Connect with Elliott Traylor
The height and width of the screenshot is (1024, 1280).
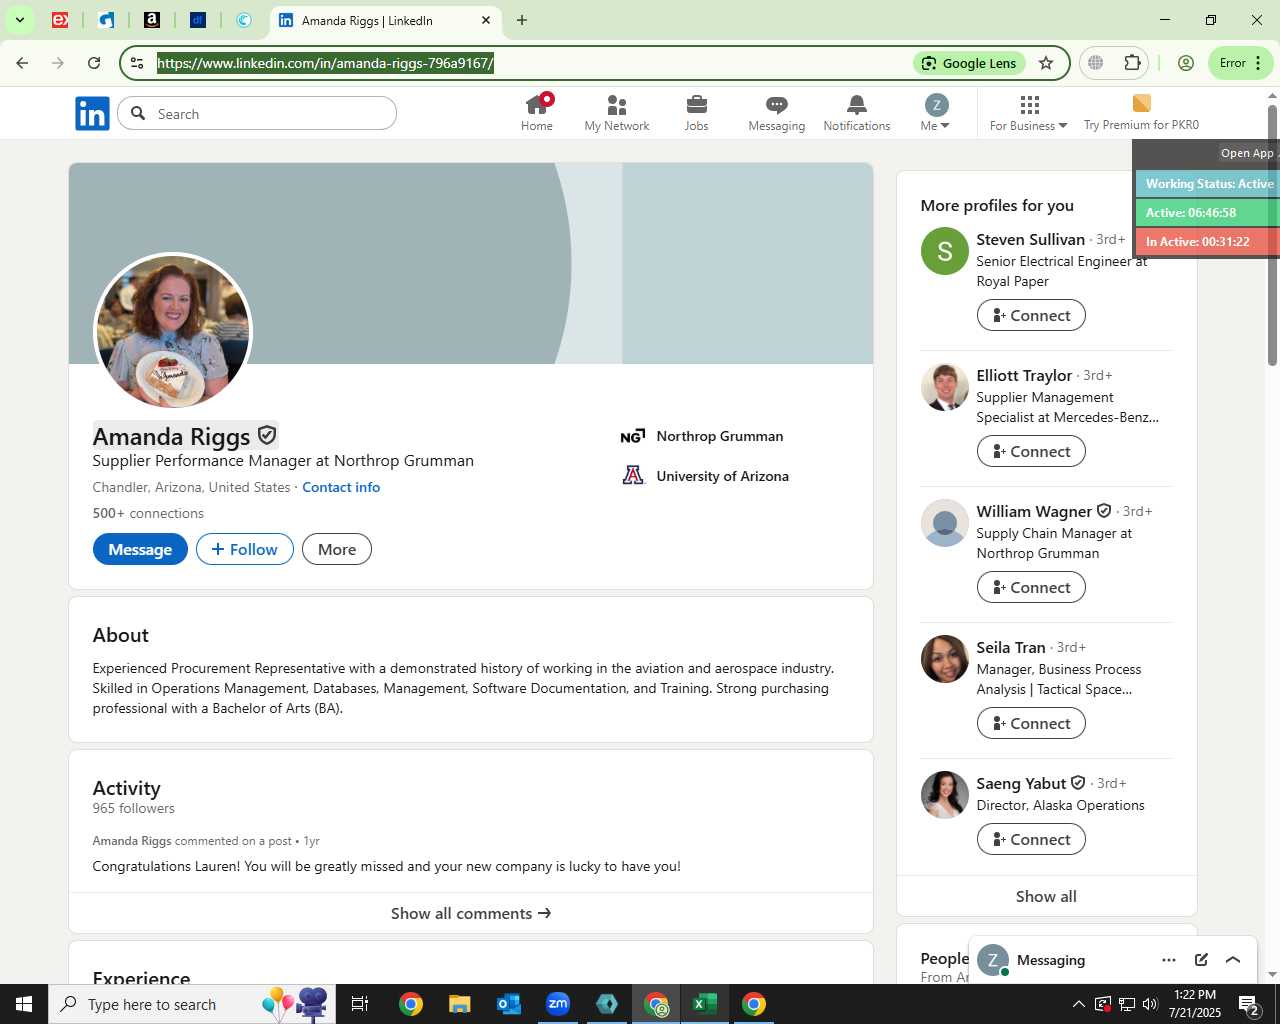click(x=1031, y=451)
